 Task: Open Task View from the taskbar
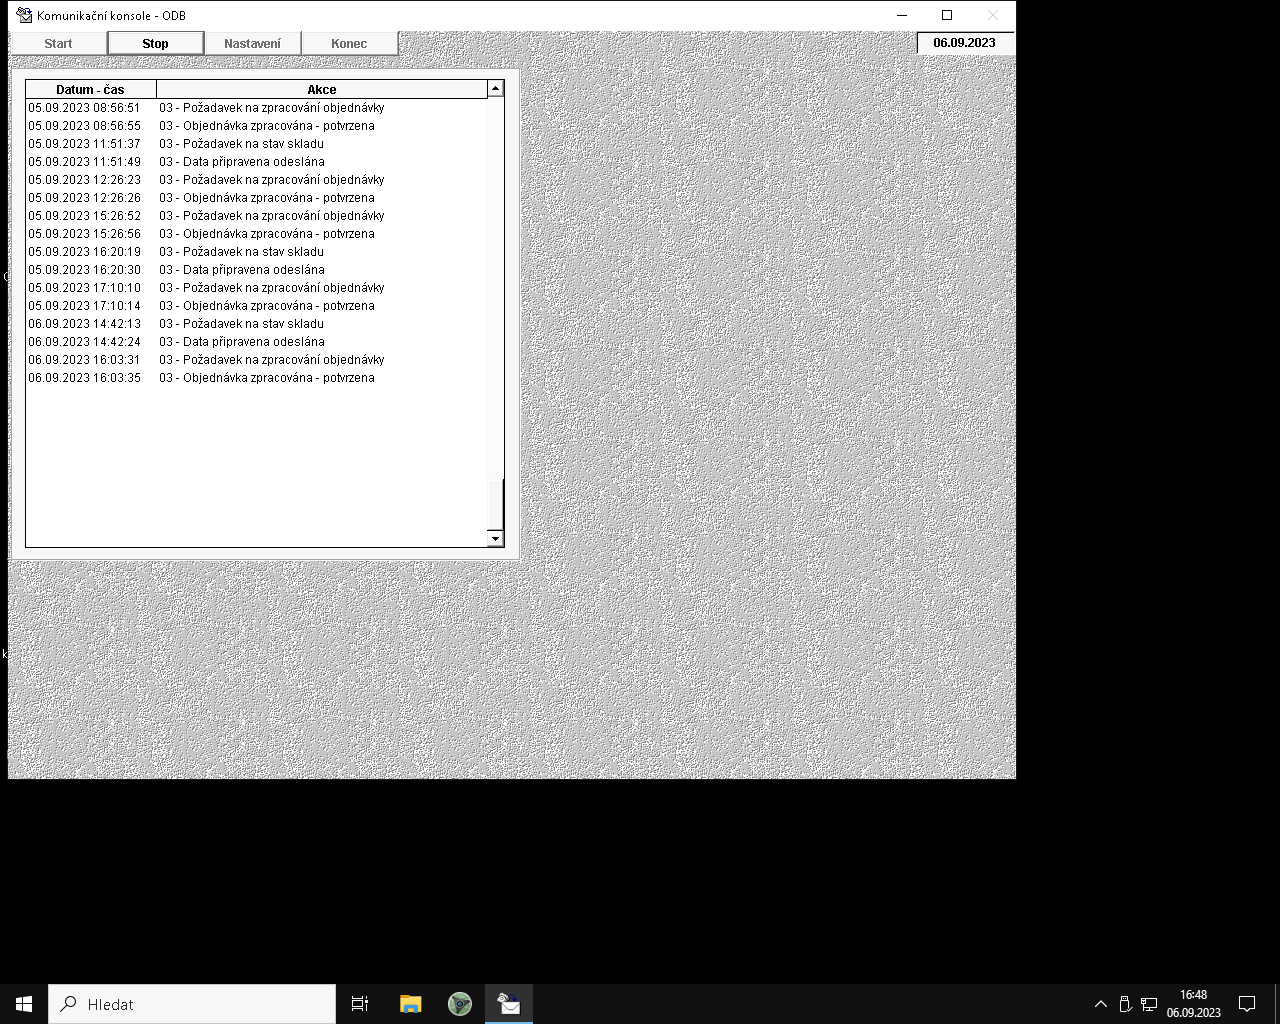(x=360, y=1003)
